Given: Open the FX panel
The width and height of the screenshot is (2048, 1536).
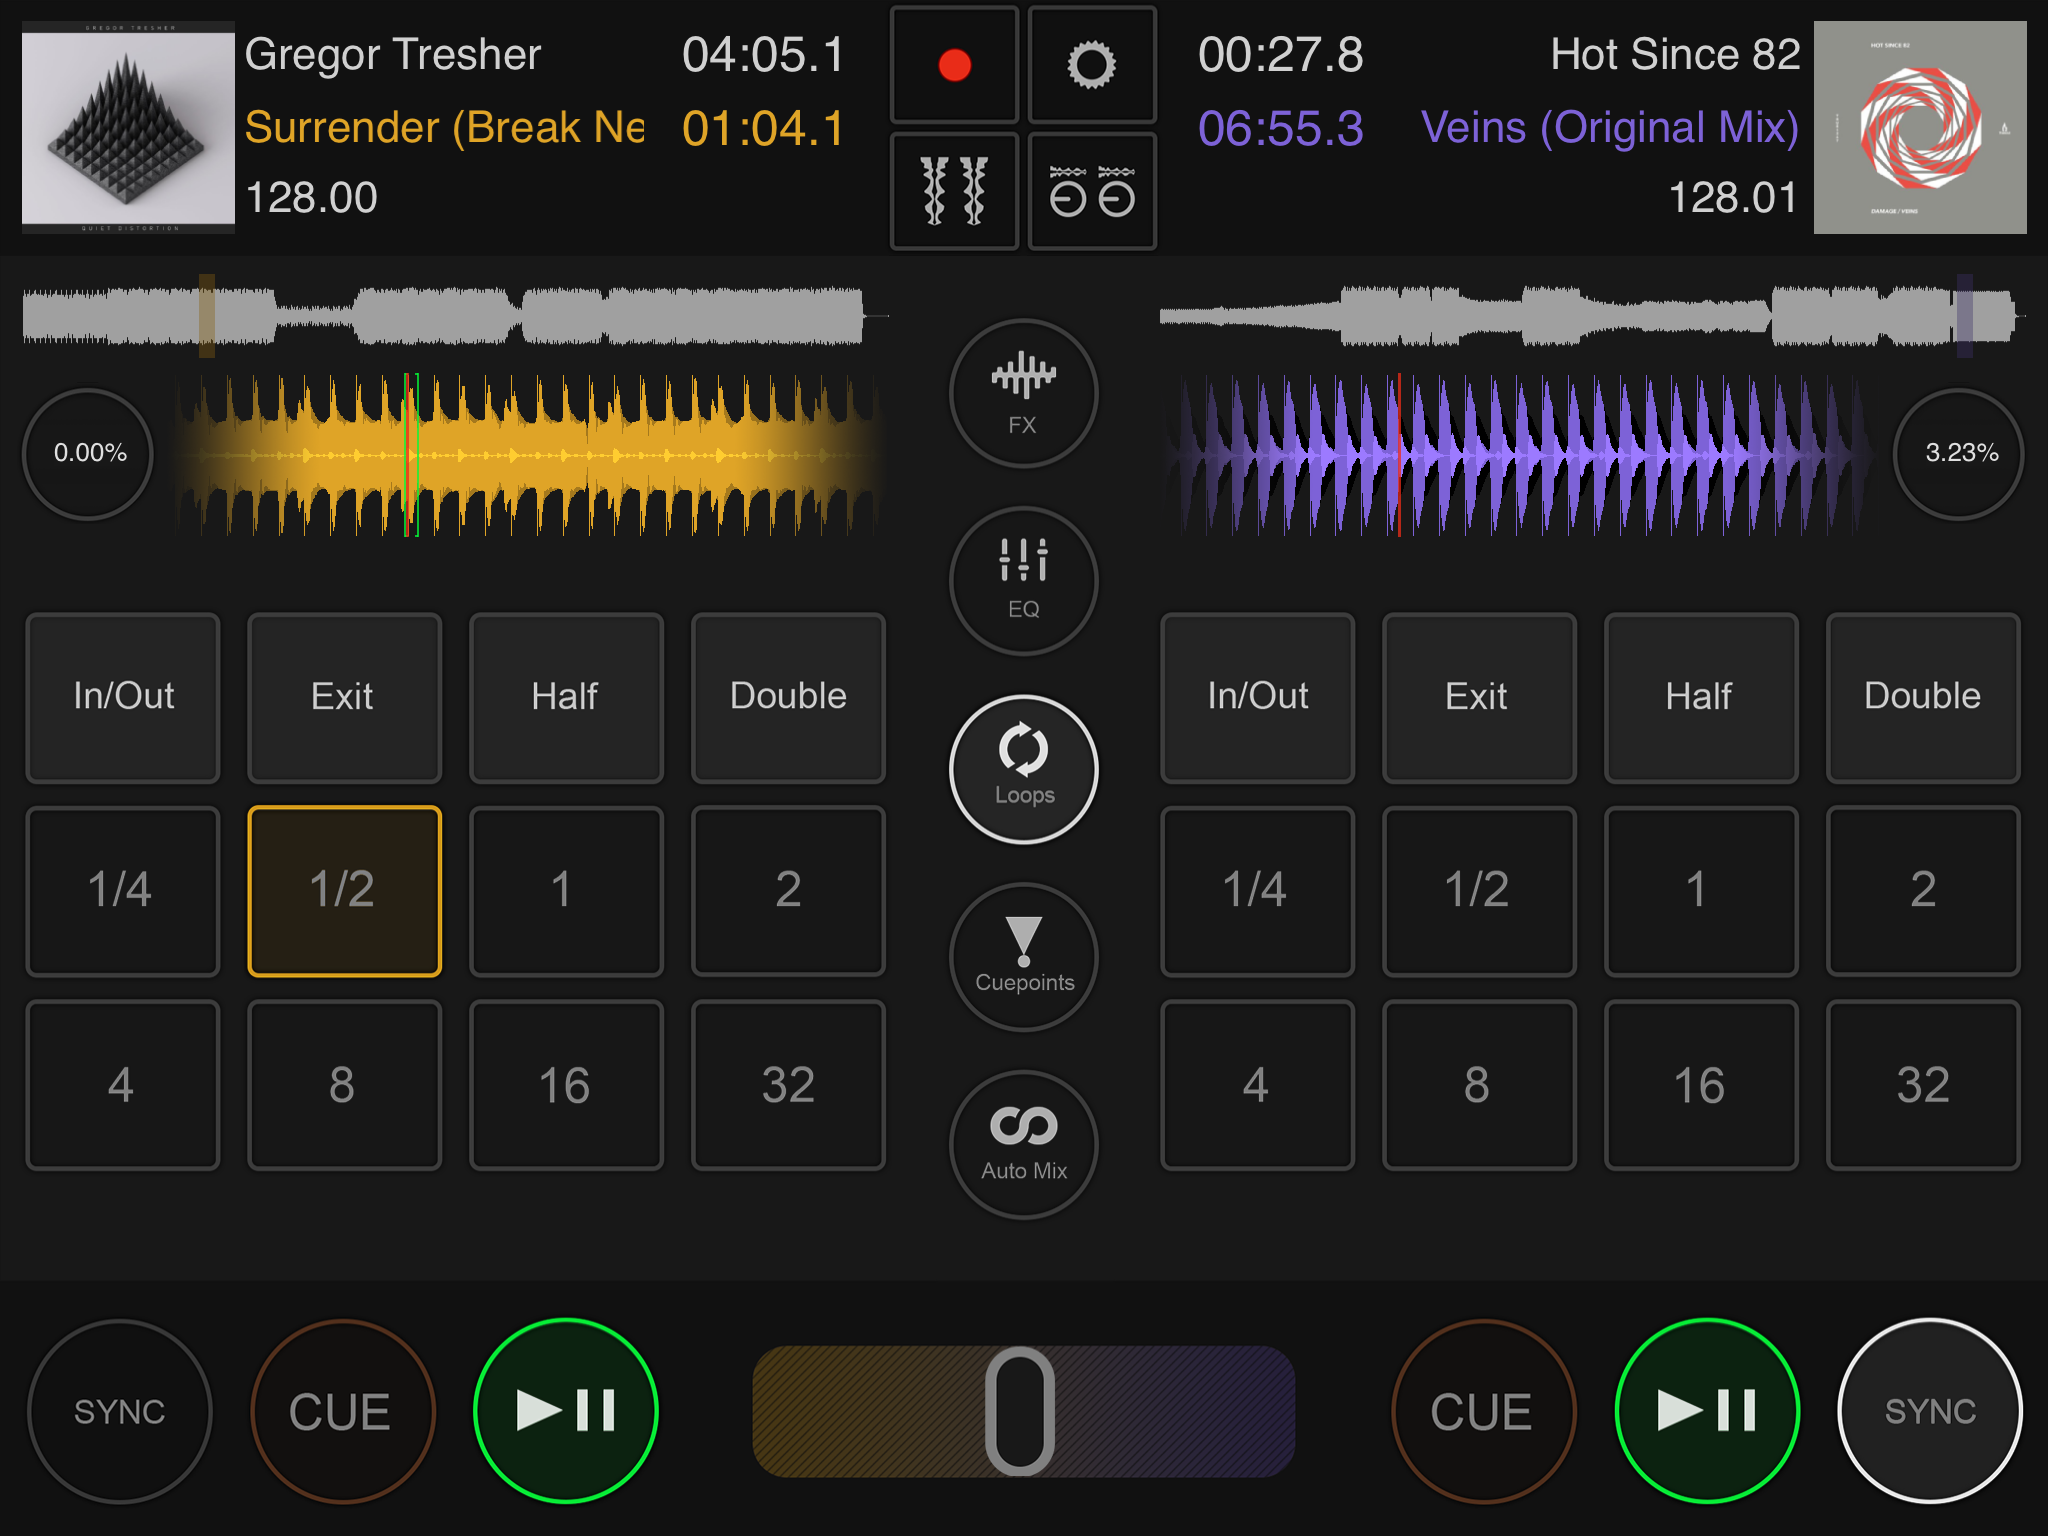Looking at the screenshot, I should click(1023, 394).
